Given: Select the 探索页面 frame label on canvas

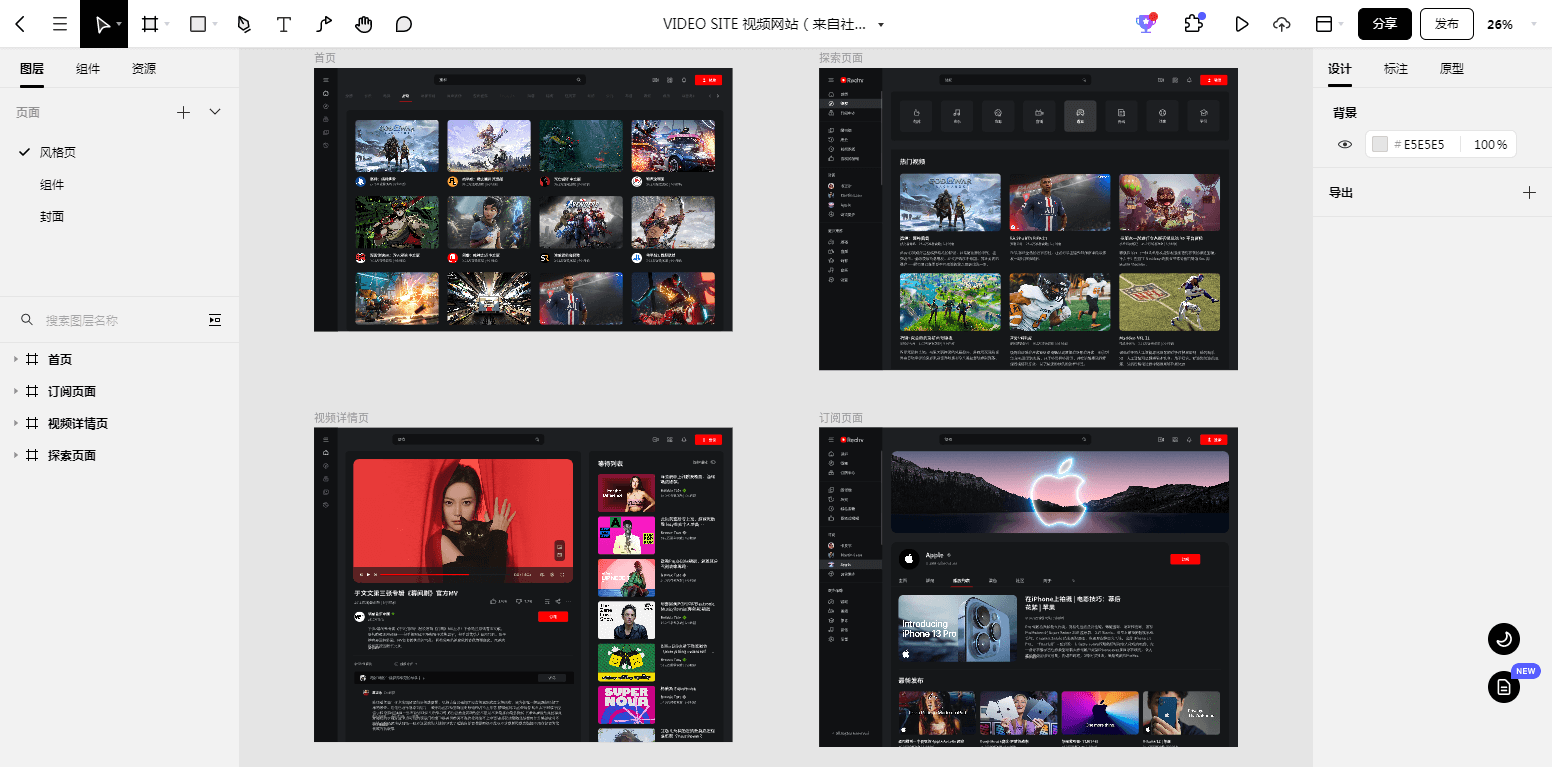Looking at the screenshot, I should [841, 58].
